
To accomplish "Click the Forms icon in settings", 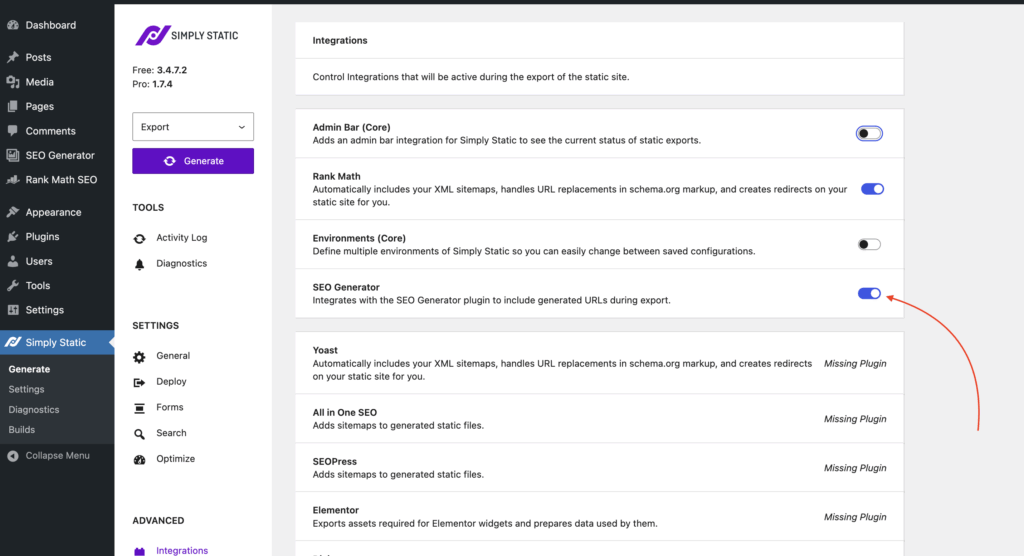I will pos(139,408).
